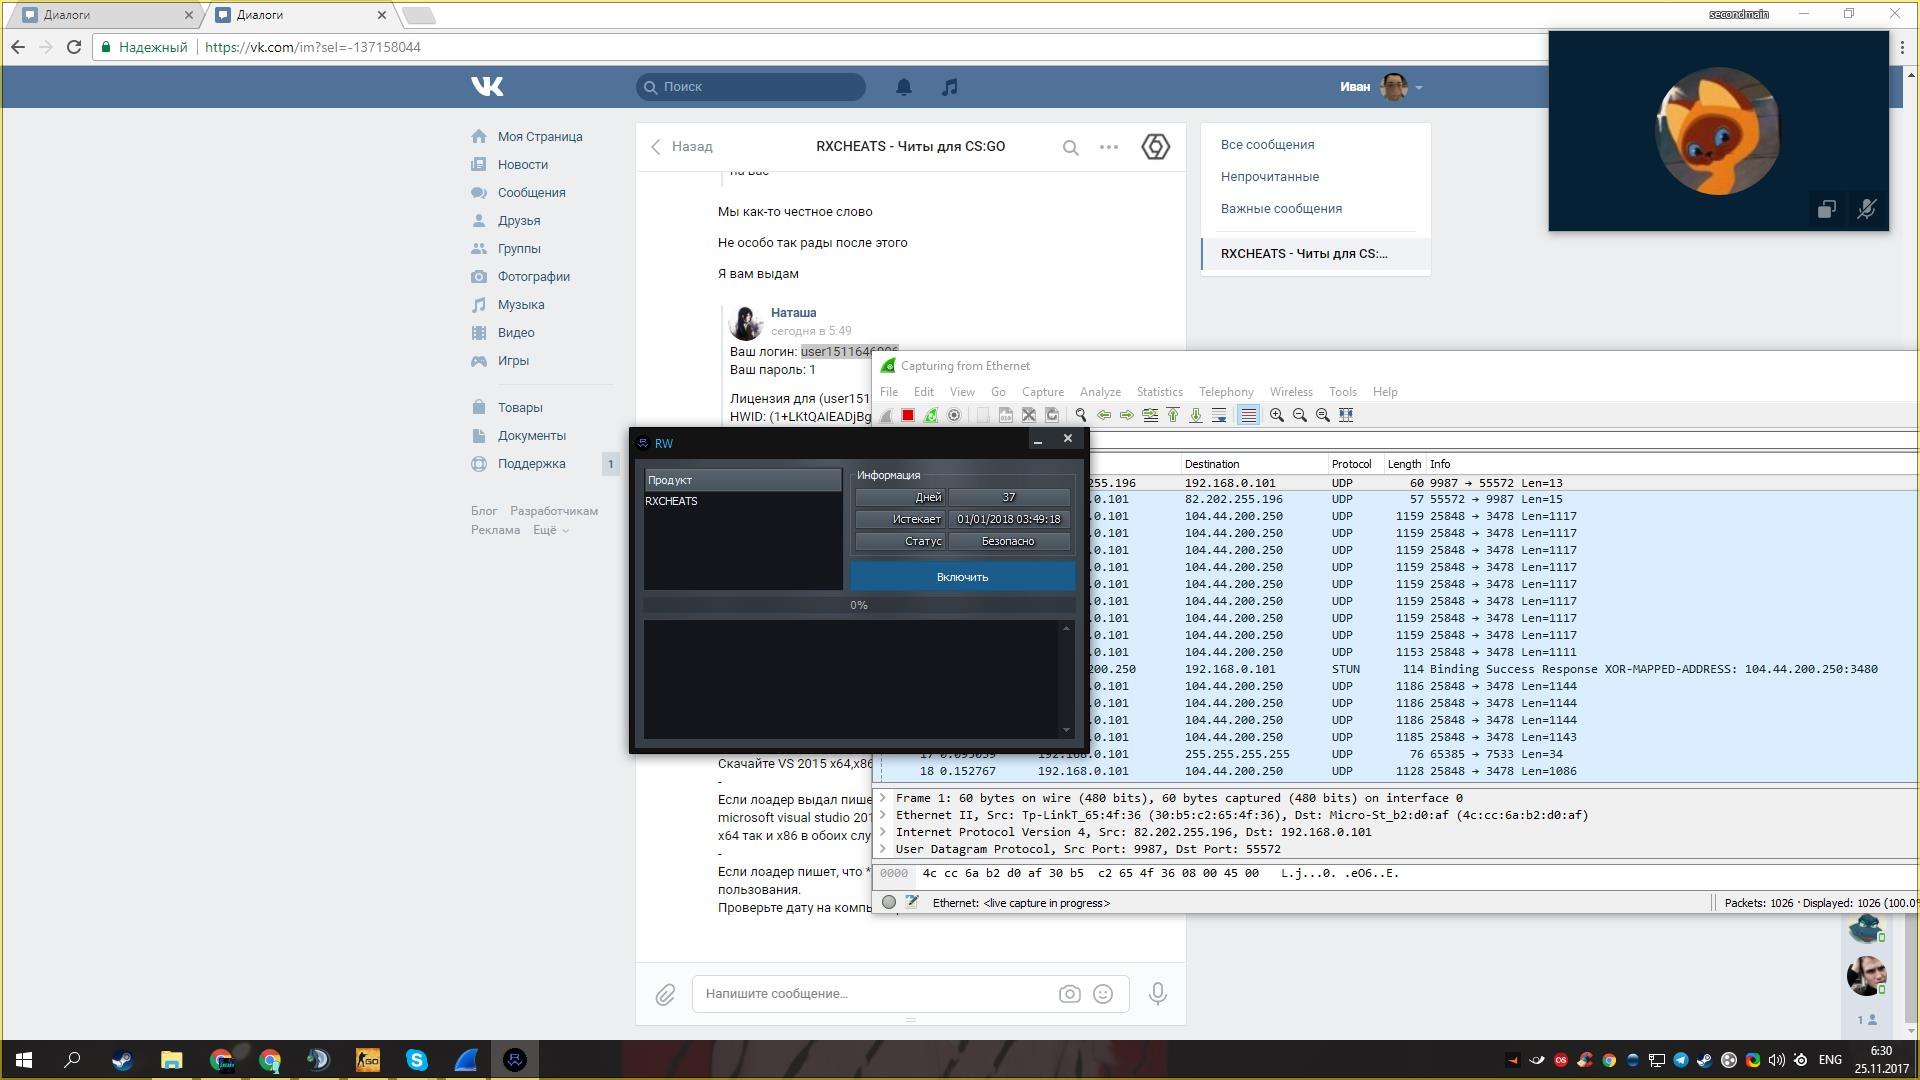The height and width of the screenshot is (1080, 1920).
Task: Open the Analyze menu
Action: (x=1100, y=392)
